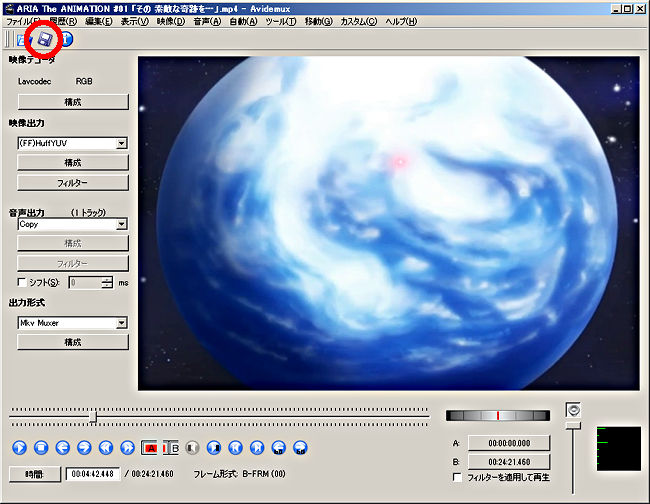
Task: Click 構成 button under video decoder
Action: coord(73,102)
